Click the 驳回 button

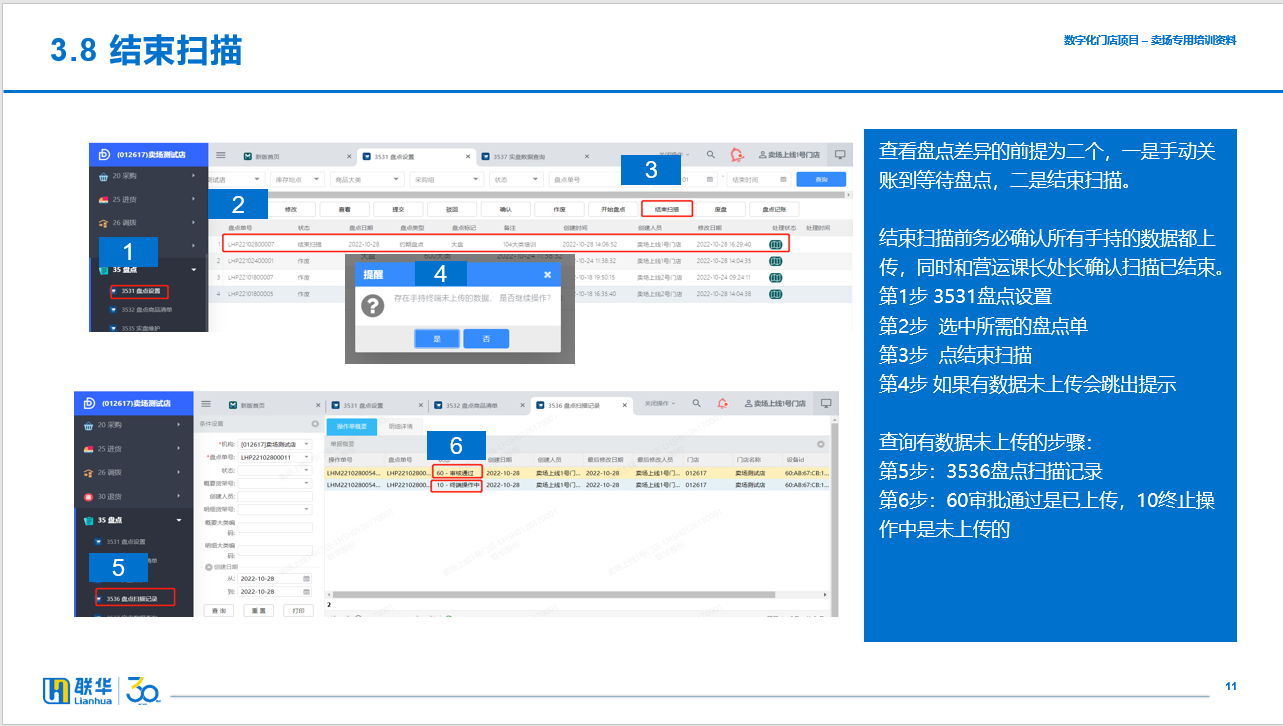pos(451,210)
